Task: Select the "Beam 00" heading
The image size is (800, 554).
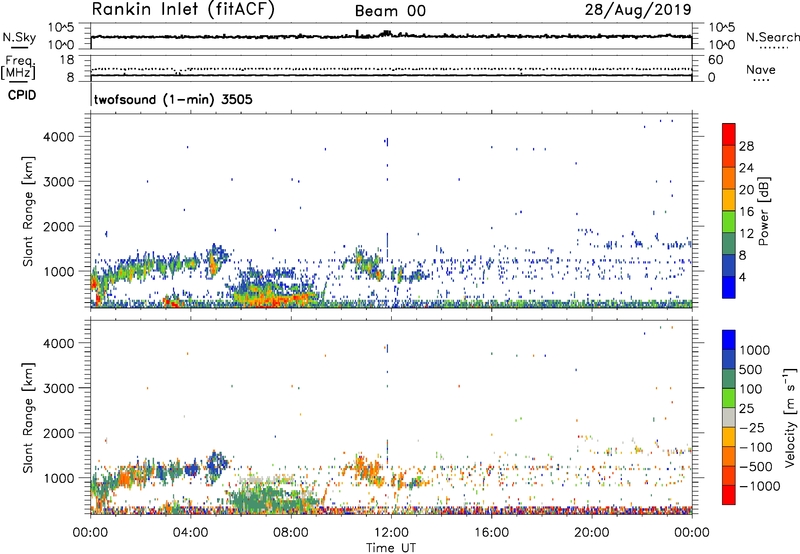Action: click(390, 11)
